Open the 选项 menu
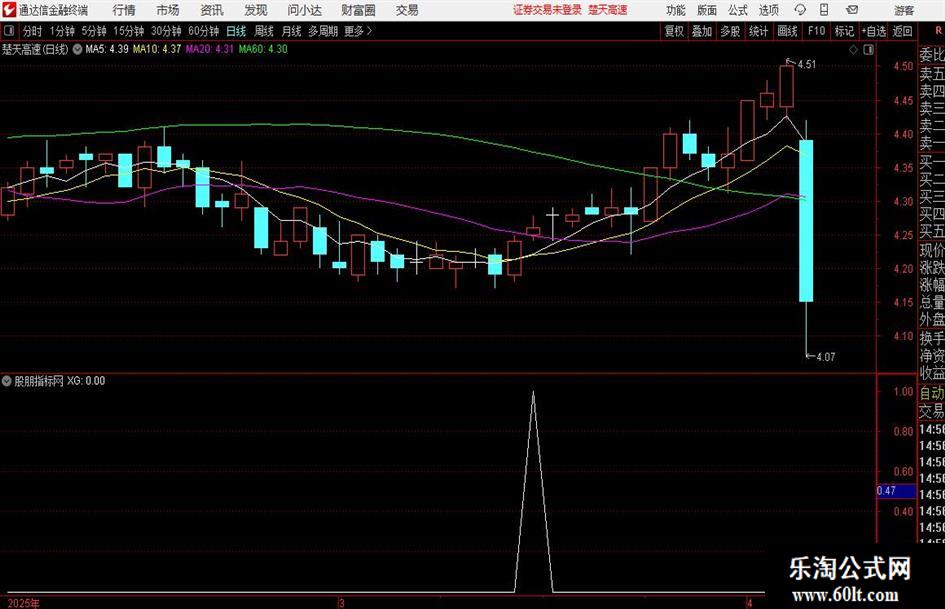945x609 pixels. pyautogui.click(x=769, y=10)
